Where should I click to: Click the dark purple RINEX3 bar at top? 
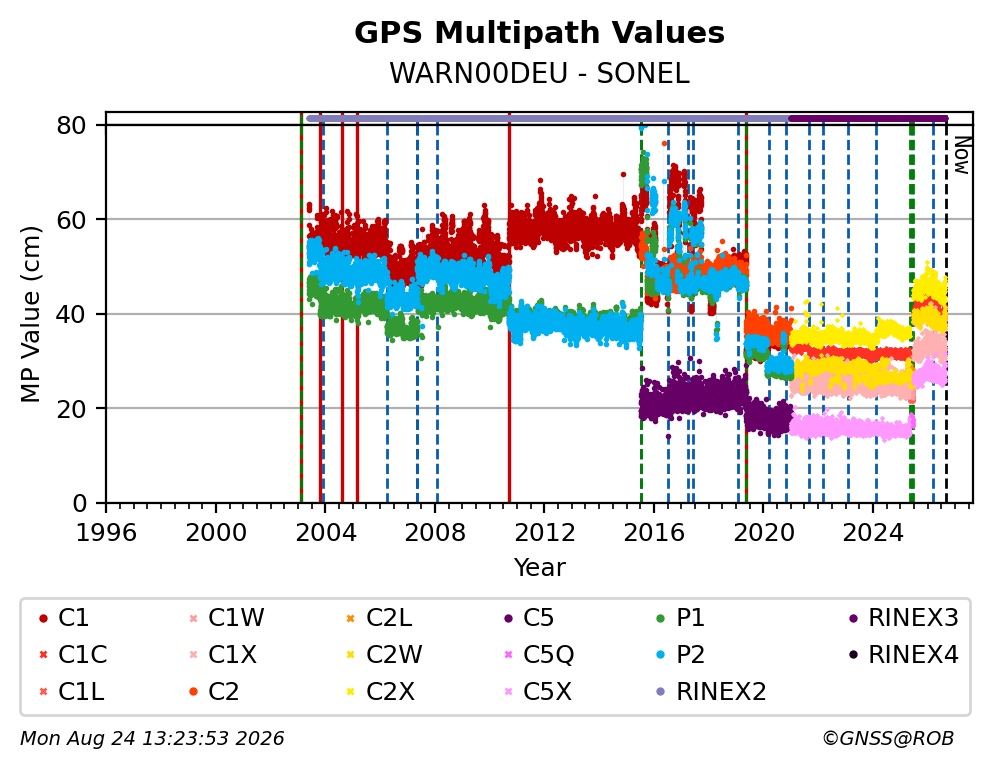click(868, 118)
